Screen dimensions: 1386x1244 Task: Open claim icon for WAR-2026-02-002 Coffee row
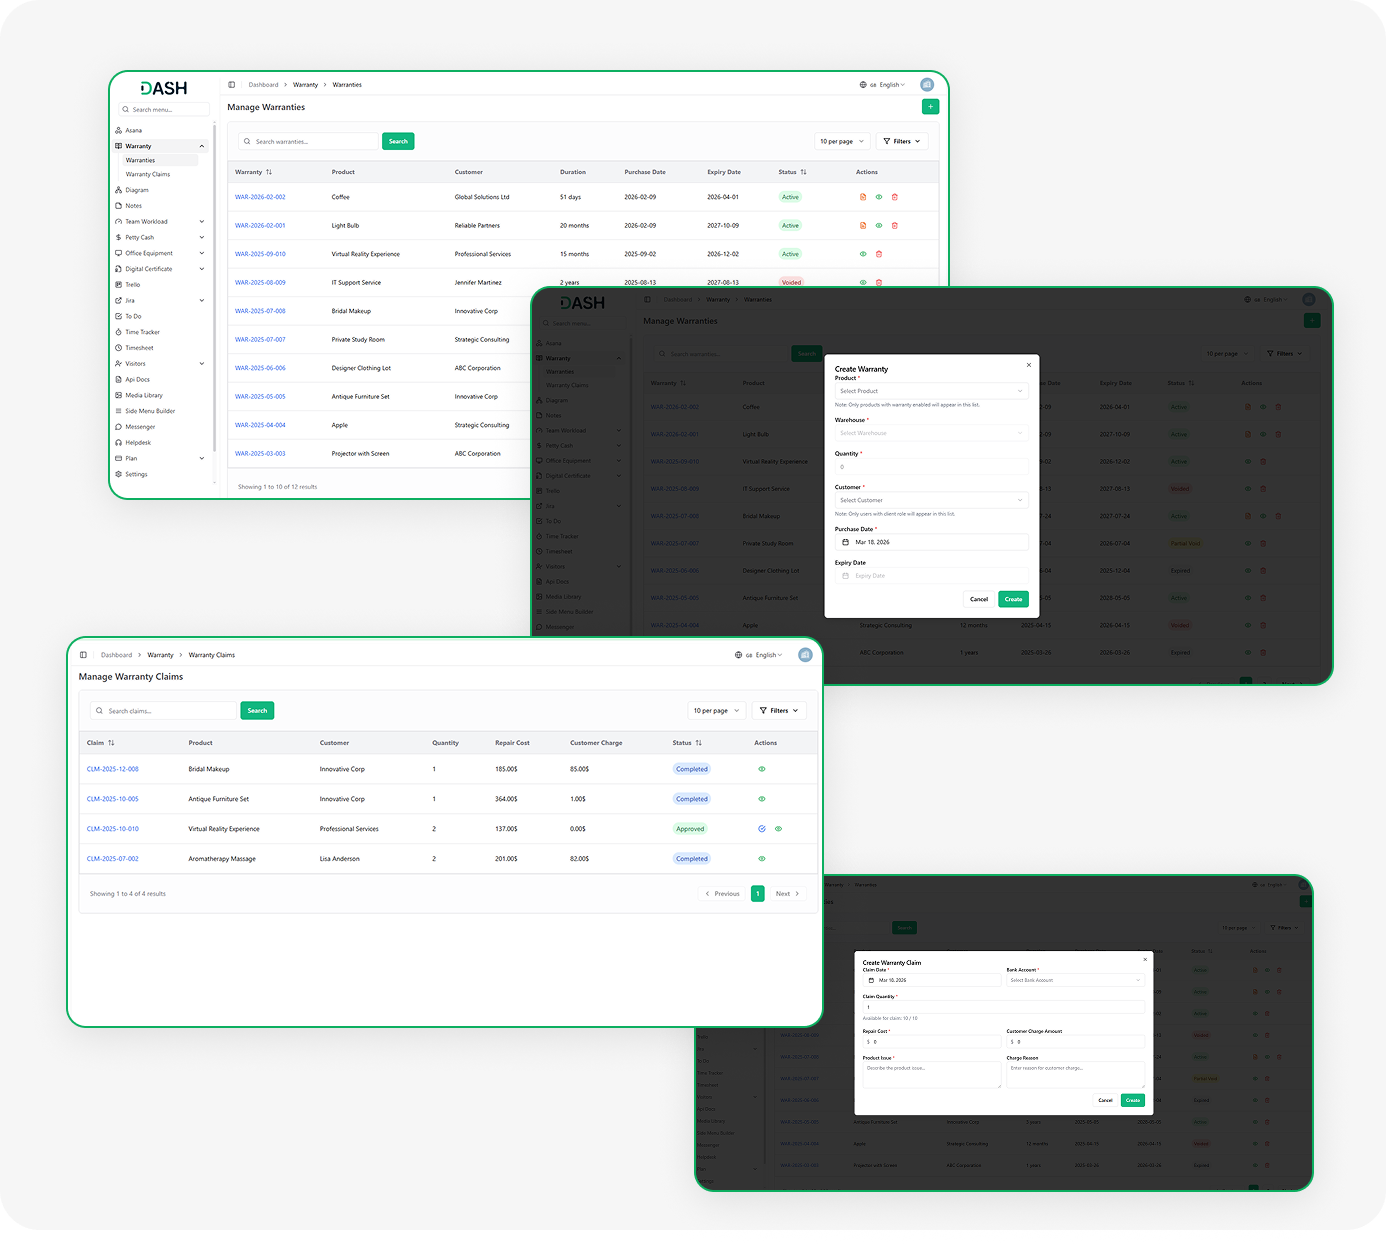pyautogui.click(x=863, y=197)
